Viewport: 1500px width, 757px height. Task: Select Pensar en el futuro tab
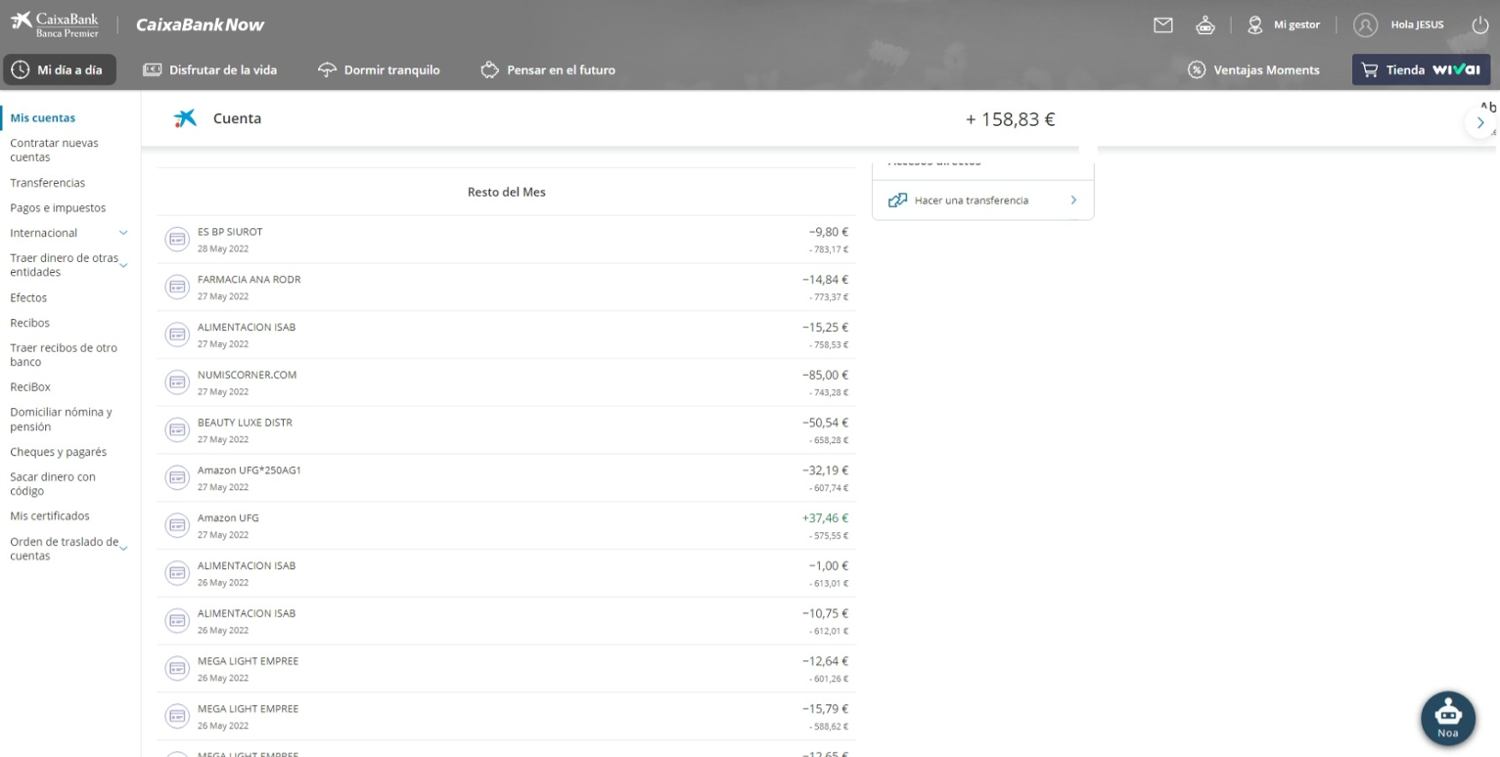point(548,70)
